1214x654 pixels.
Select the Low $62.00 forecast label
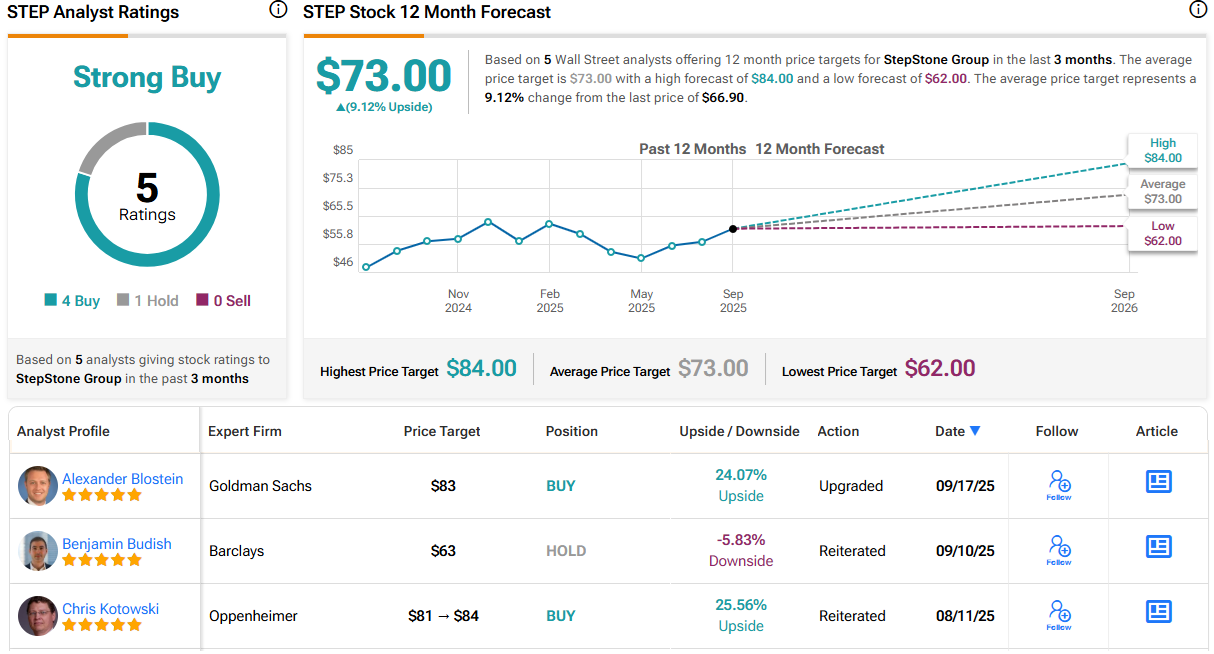pyautogui.click(x=1163, y=233)
